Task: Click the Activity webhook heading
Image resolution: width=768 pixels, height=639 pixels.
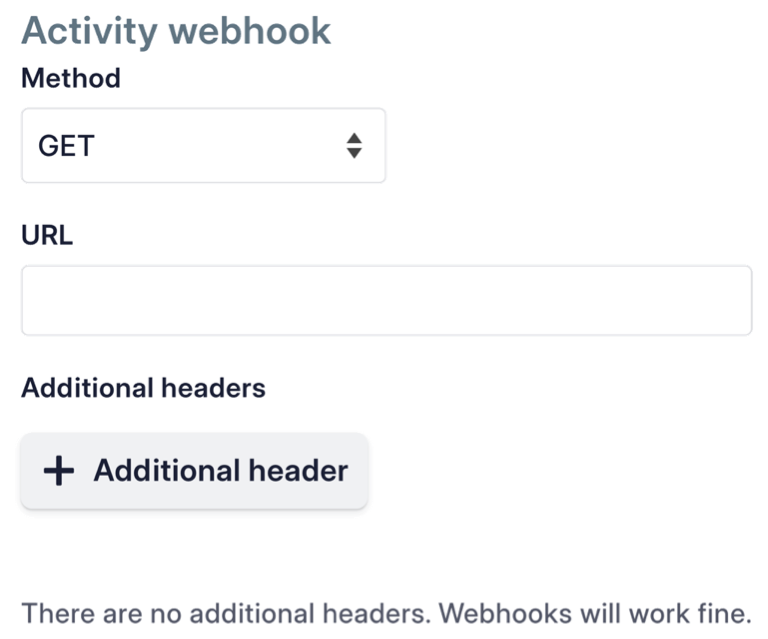Action: pos(176,32)
